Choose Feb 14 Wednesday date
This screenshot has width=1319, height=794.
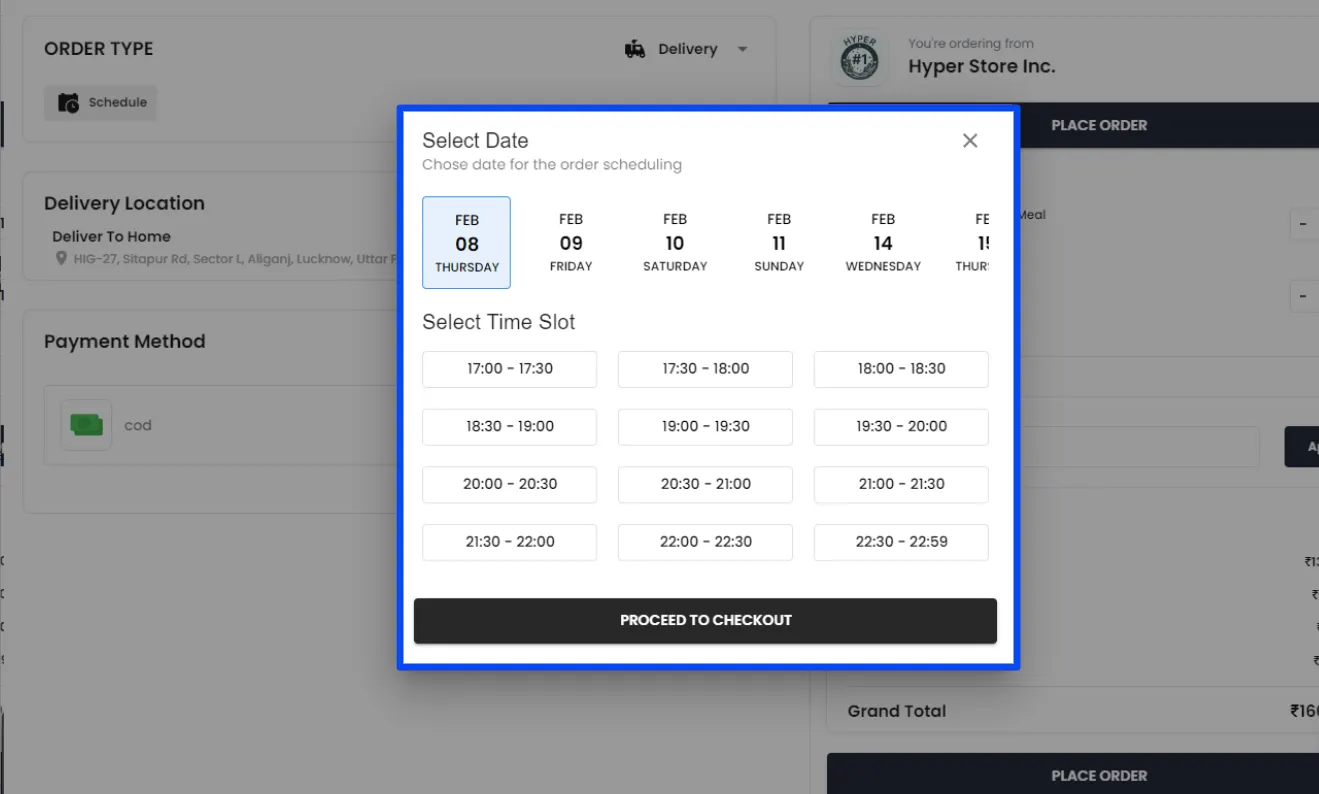pyautogui.click(x=883, y=243)
